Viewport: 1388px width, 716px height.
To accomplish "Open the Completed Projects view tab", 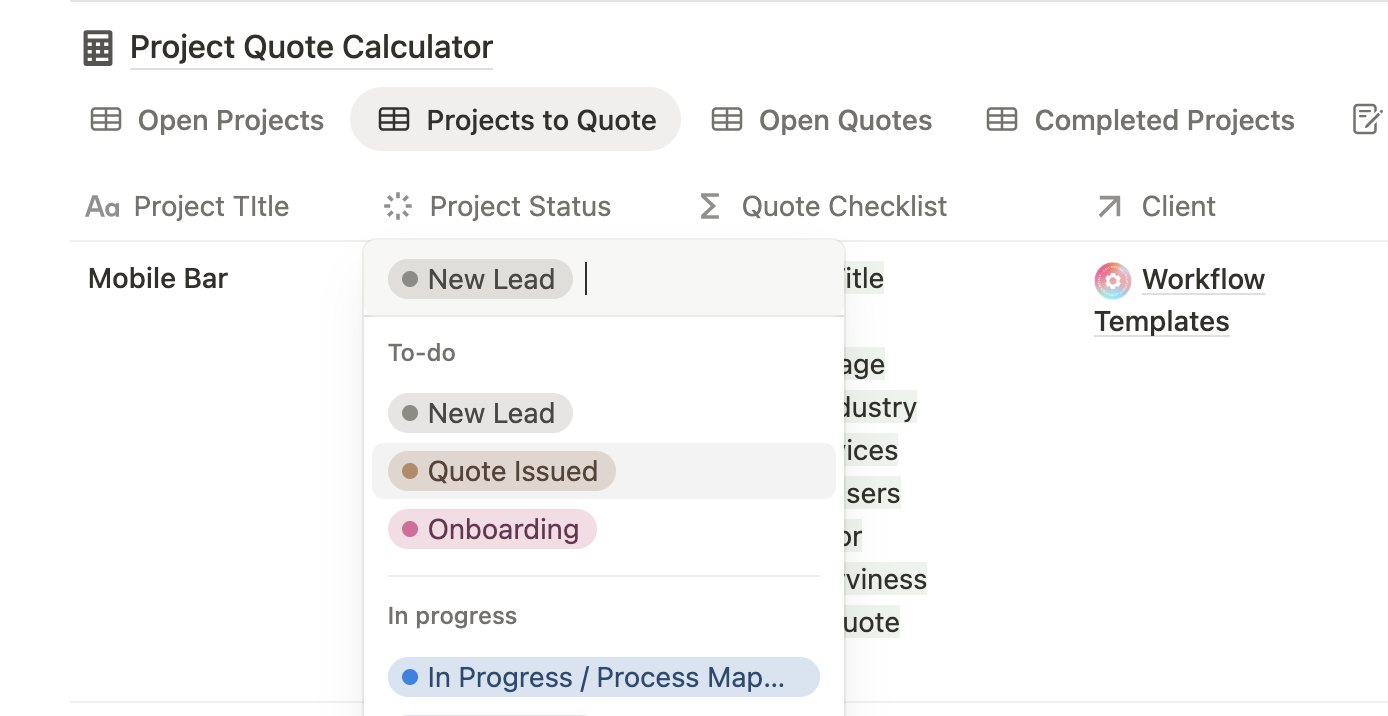I will [1164, 121].
